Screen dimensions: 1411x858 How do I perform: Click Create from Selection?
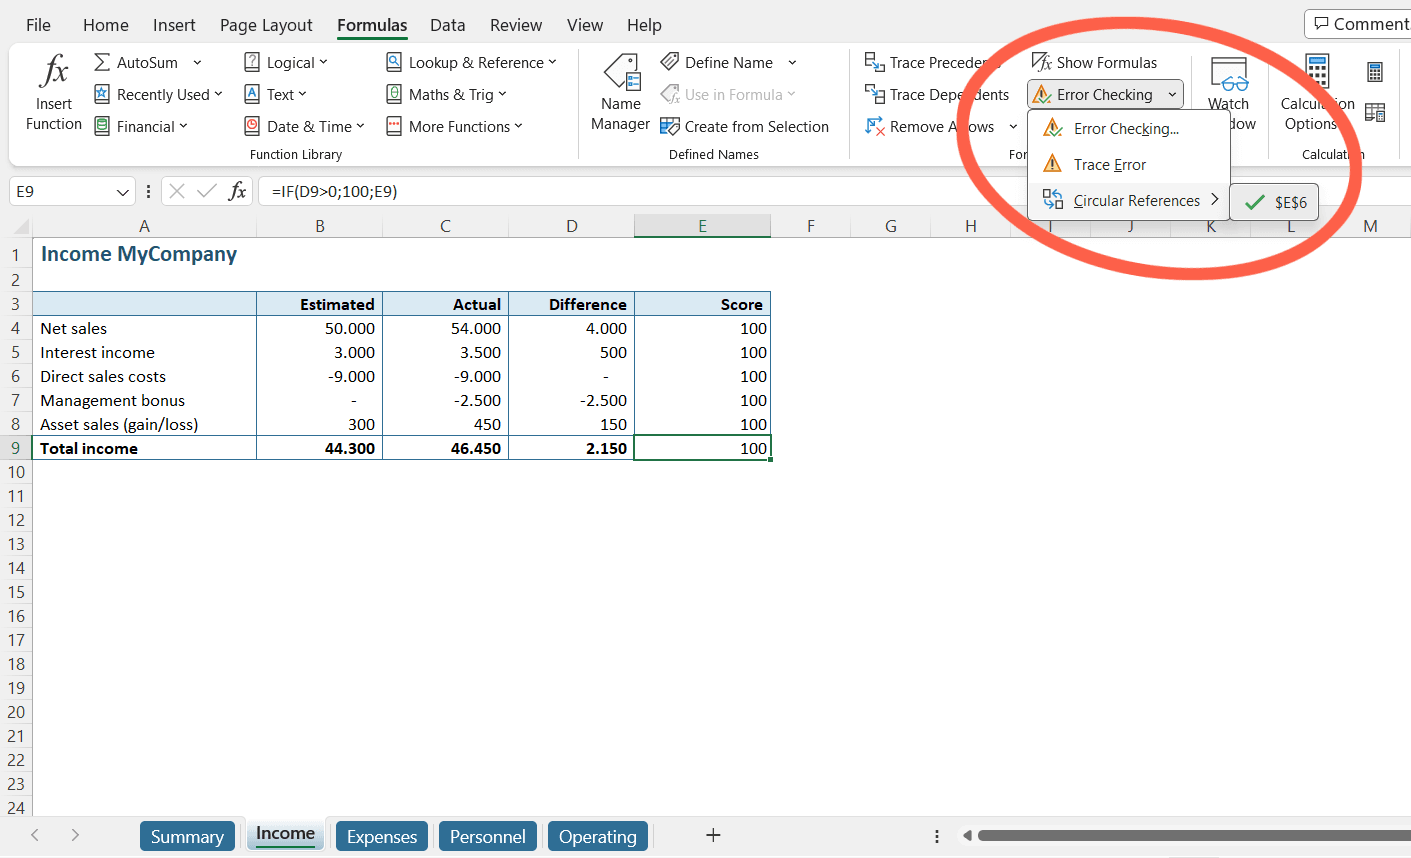[x=745, y=127]
